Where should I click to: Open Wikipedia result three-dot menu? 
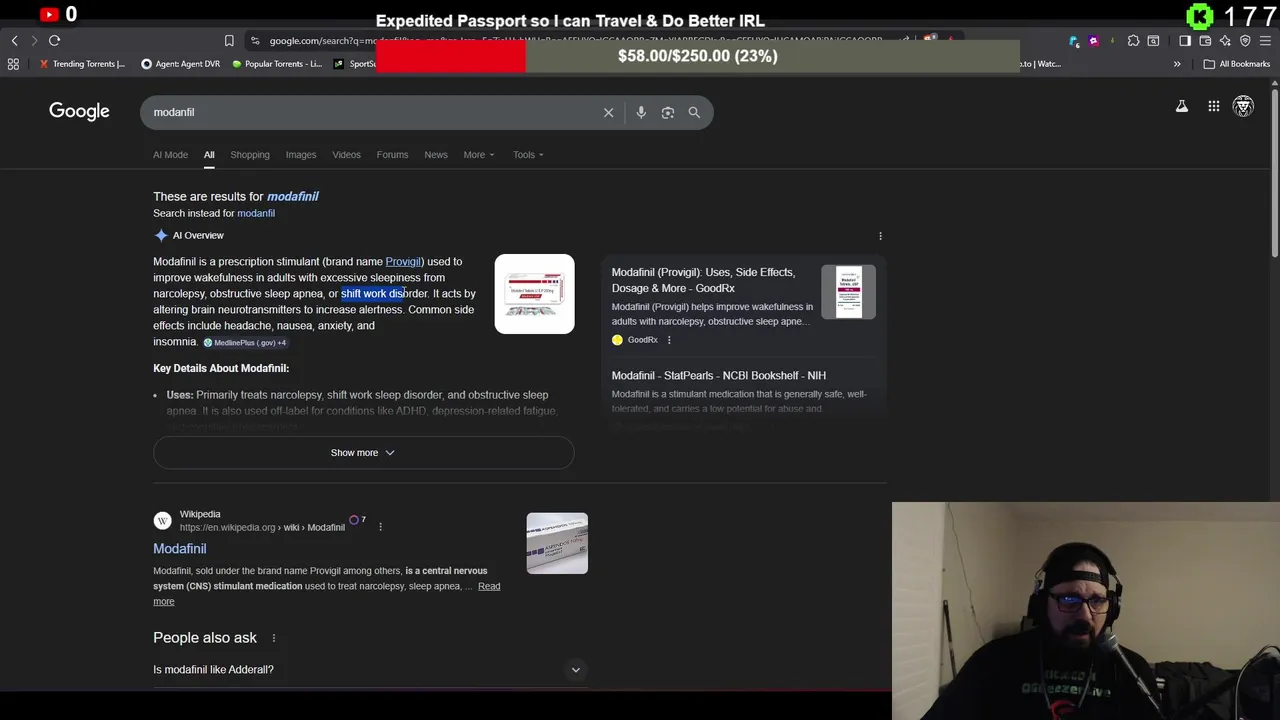380,527
